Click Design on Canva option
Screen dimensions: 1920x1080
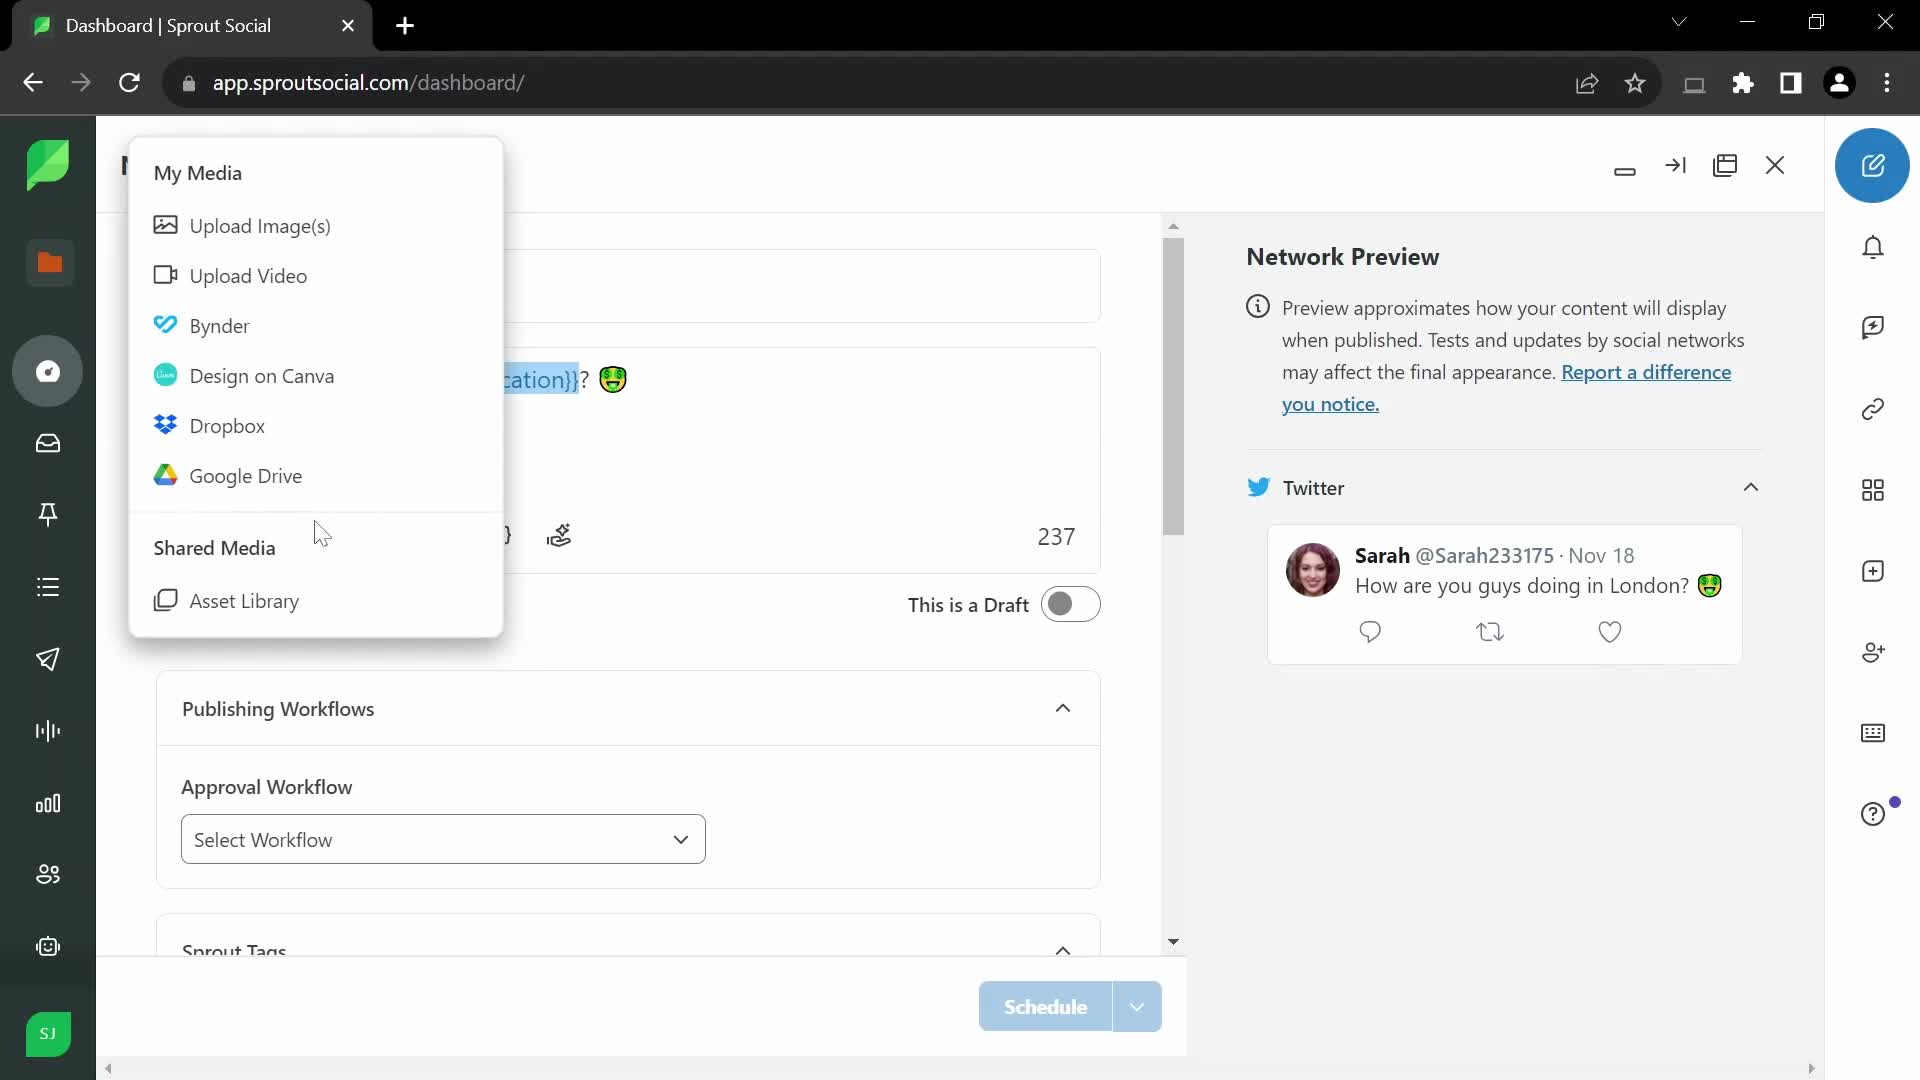262,376
